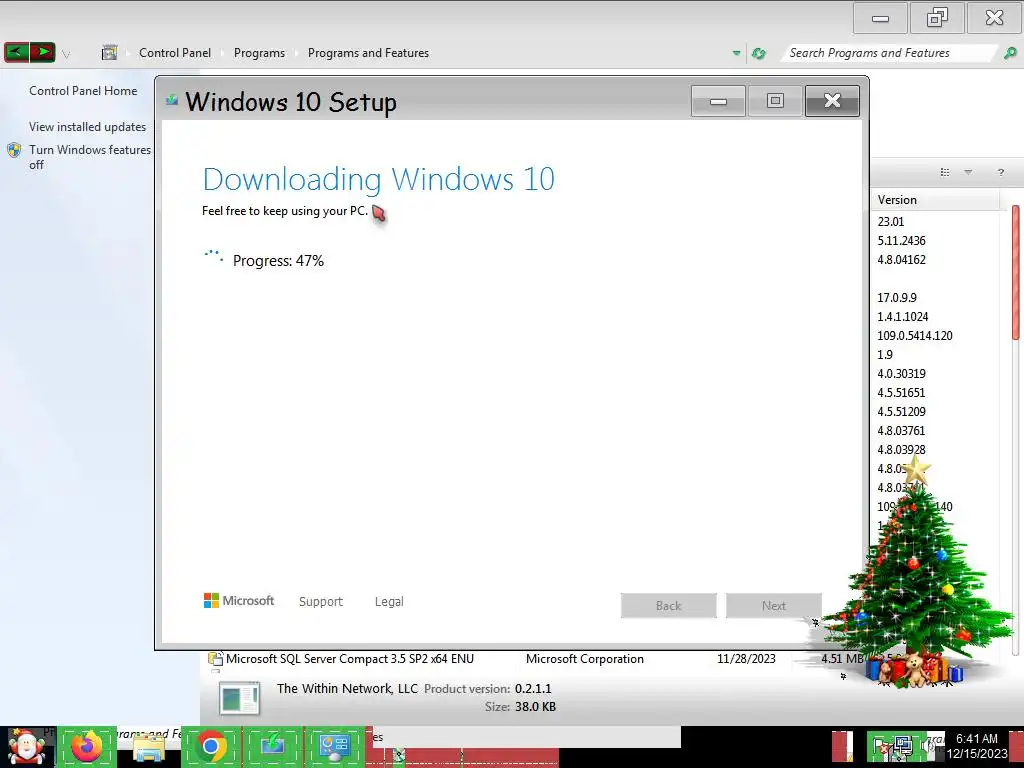Focus the Search Programs and Features field

coord(890,53)
